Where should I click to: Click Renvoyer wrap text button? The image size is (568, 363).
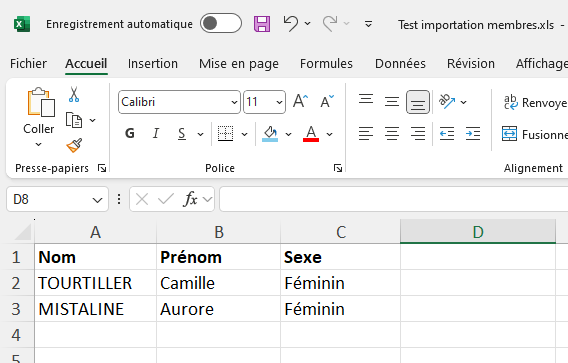coord(535,103)
